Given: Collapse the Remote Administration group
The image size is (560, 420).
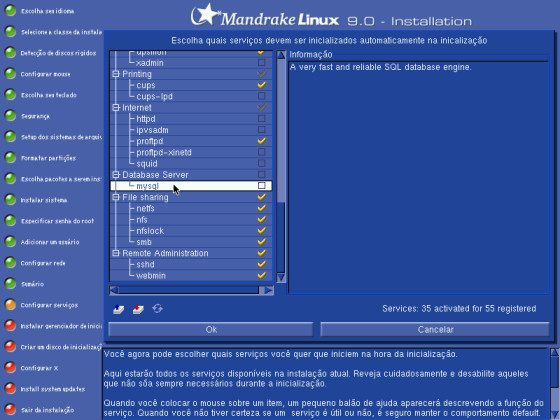Looking at the screenshot, I should 116,253.
